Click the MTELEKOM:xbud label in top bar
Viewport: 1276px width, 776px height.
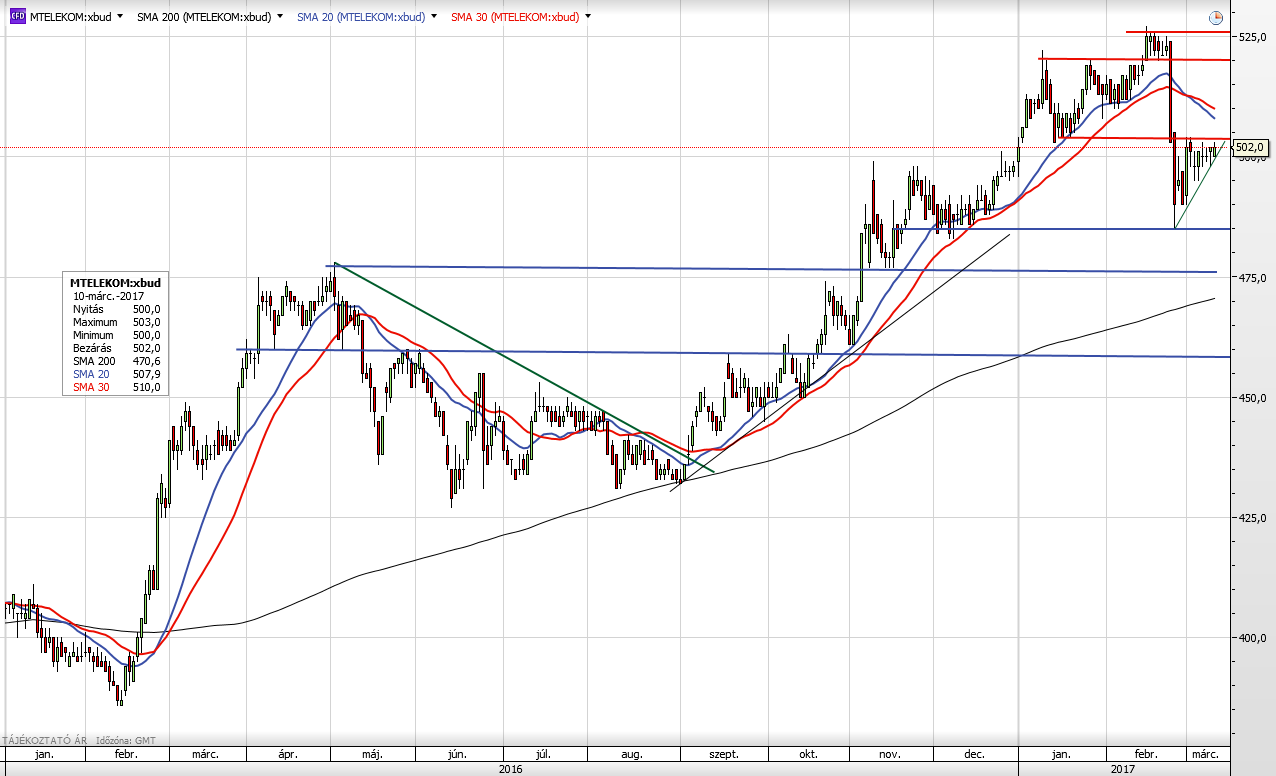(x=70, y=17)
